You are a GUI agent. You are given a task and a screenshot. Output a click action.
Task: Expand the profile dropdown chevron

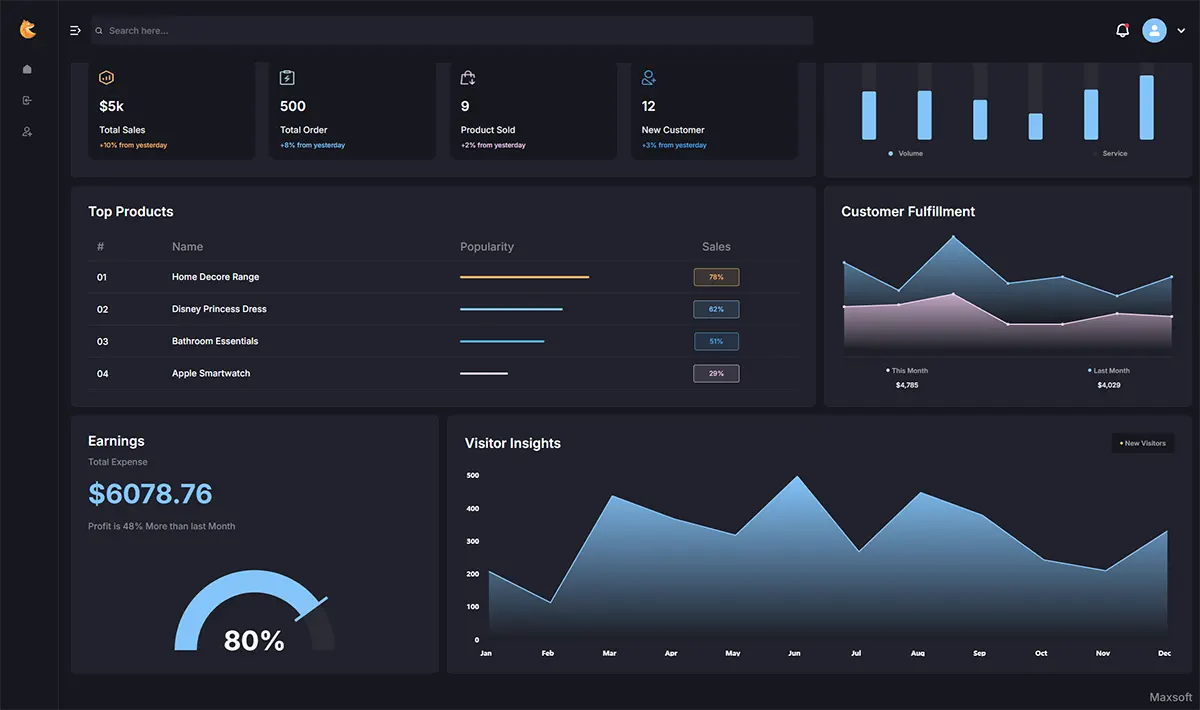click(x=1181, y=31)
